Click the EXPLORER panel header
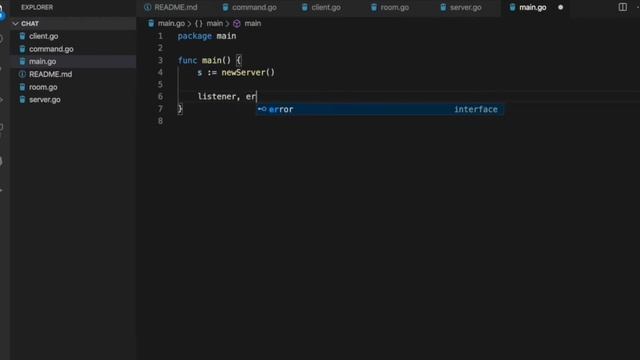640x360 pixels. point(37,7)
